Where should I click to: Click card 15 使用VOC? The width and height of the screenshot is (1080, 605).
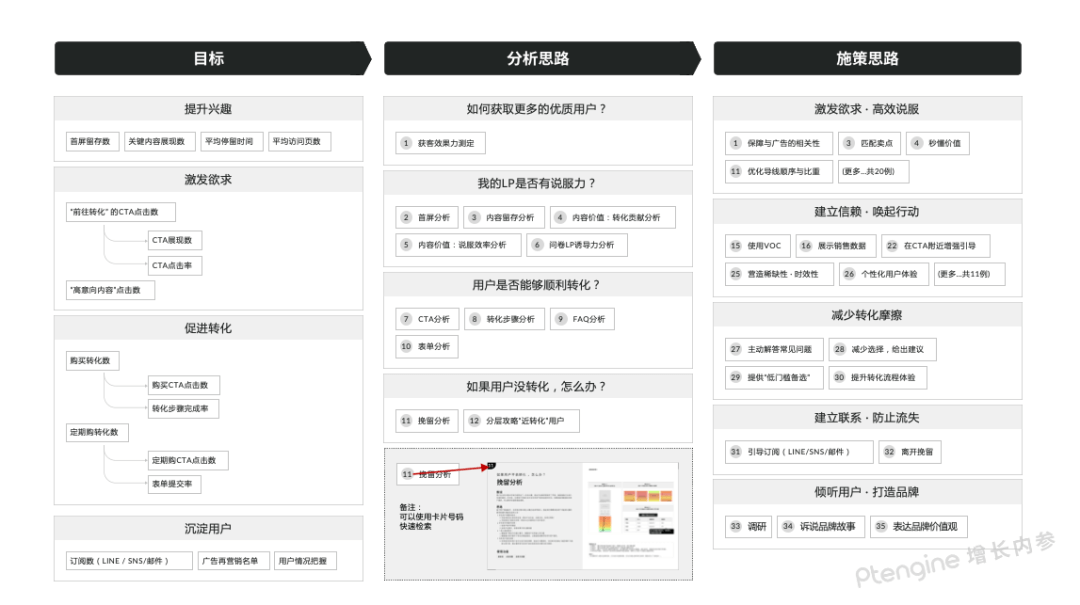coord(758,246)
